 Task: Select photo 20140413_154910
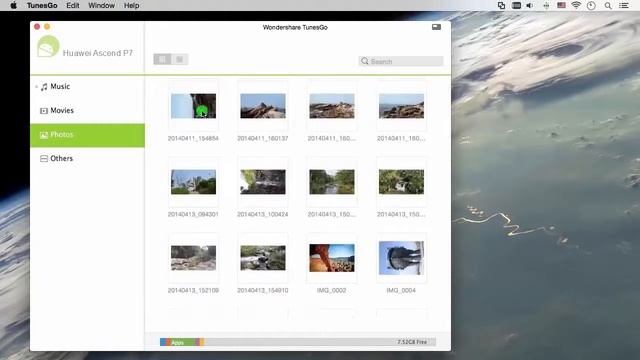pos(263,258)
